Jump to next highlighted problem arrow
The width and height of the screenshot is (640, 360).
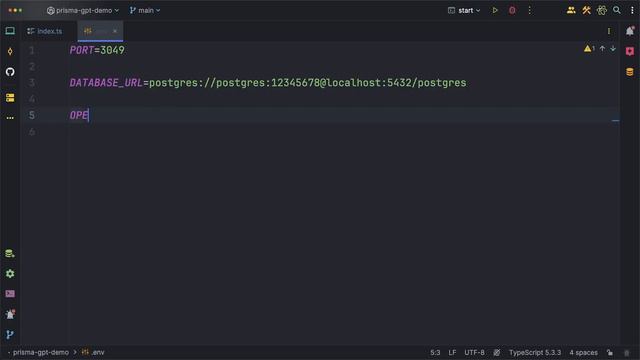(x=613, y=49)
